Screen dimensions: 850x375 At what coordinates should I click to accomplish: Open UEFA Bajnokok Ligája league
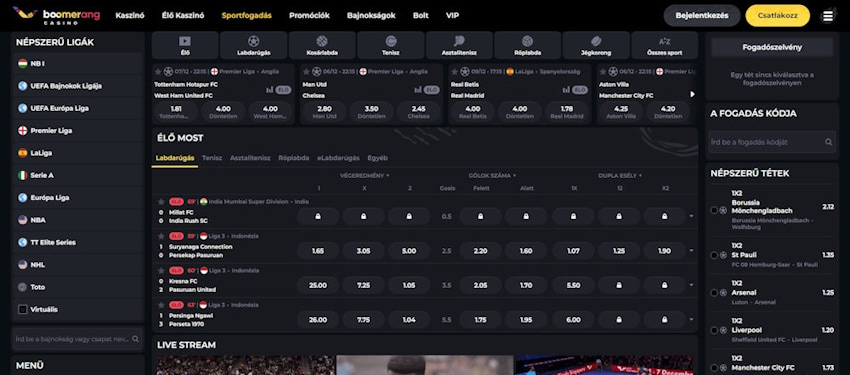click(78, 86)
